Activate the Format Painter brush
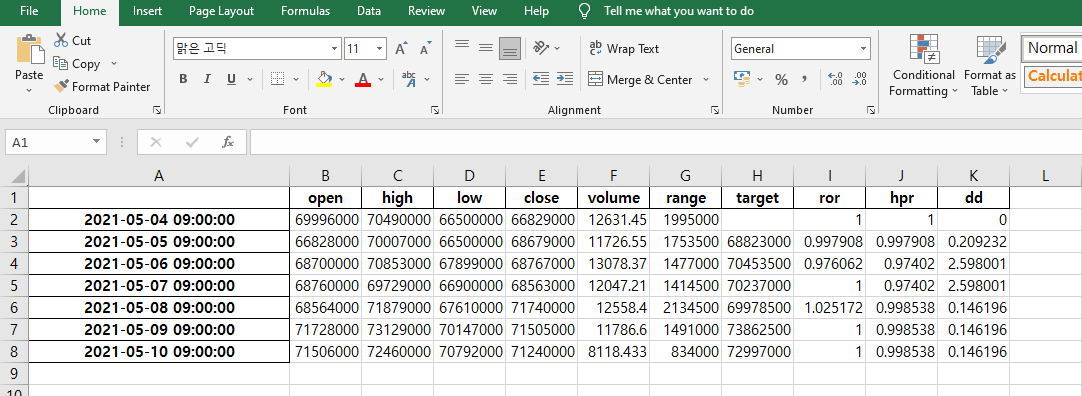This screenshot has width=1082, height=396. [x=102, y=86]
